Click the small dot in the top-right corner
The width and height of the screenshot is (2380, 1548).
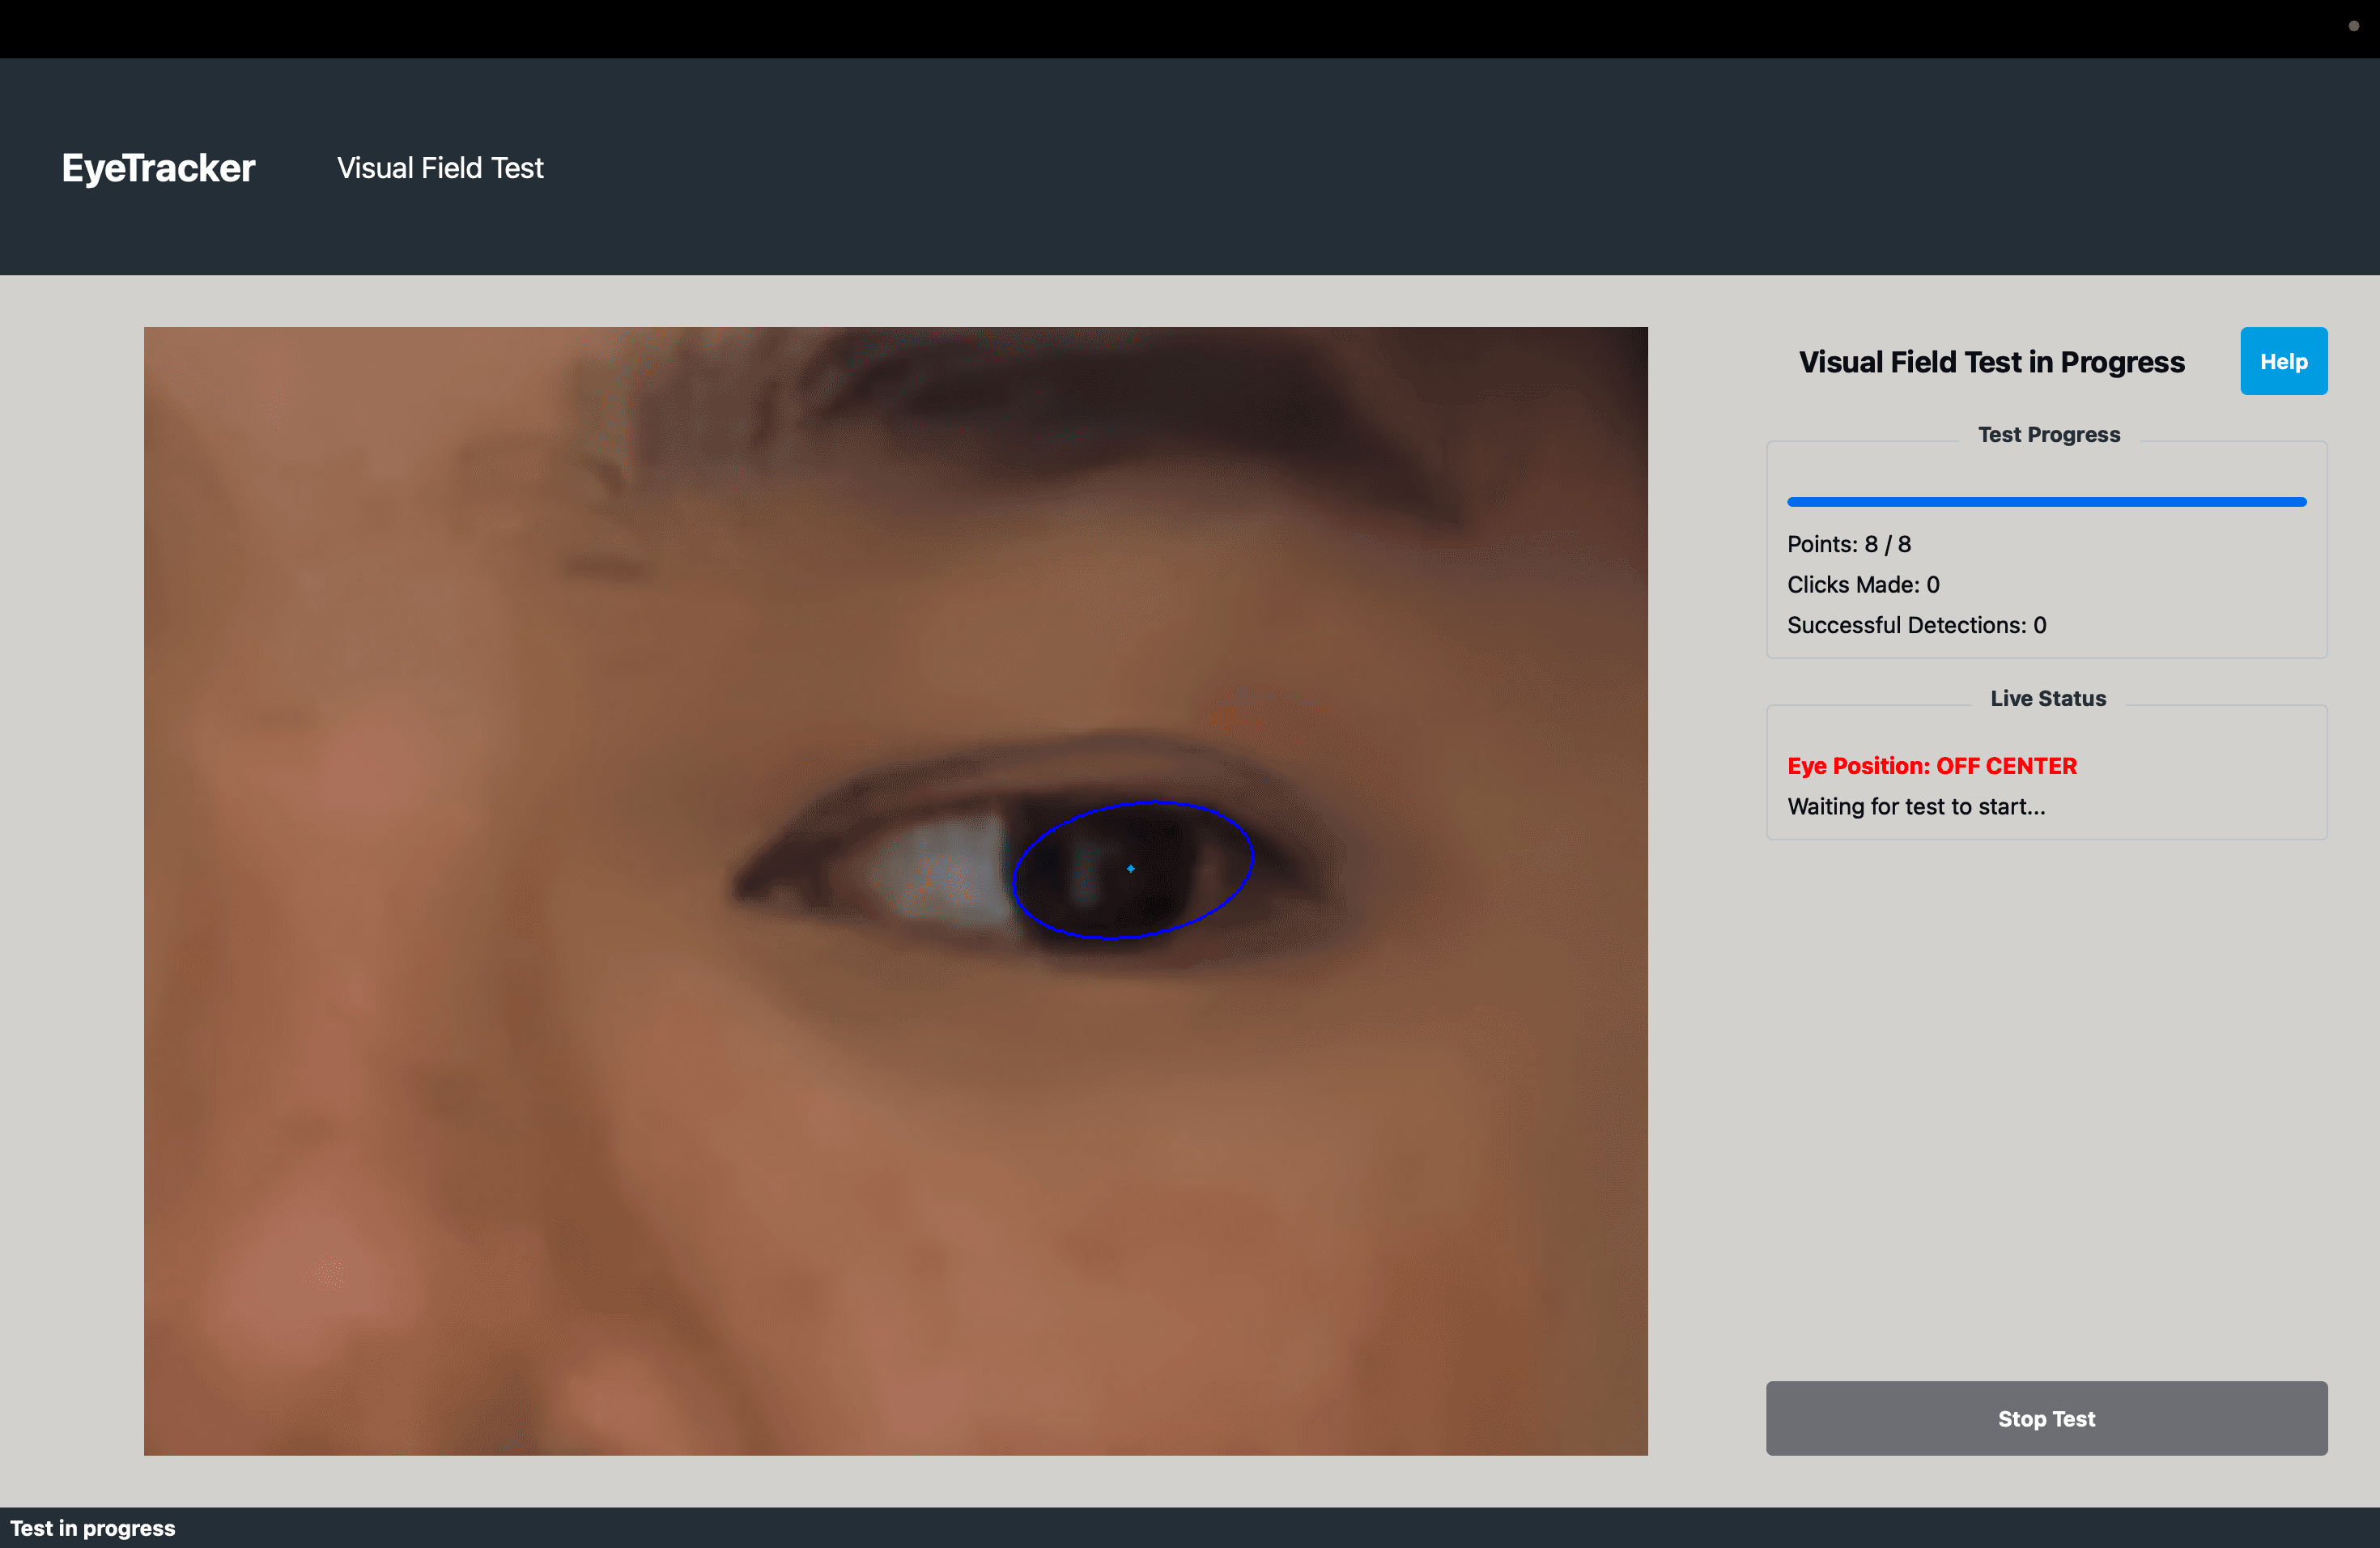[2353, 26]
